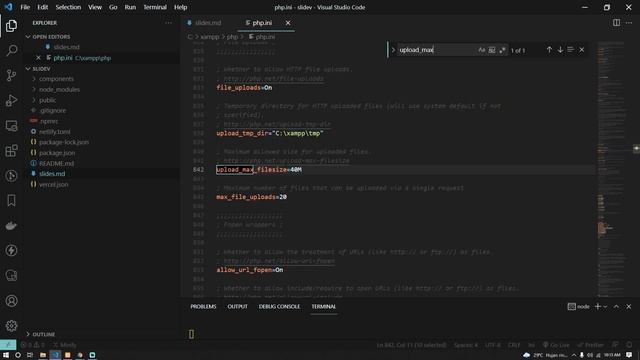Image resolution: width=640 pixels, height=360 pixels.
Task: Go to next match arrow in find widget
Action: 560,50
